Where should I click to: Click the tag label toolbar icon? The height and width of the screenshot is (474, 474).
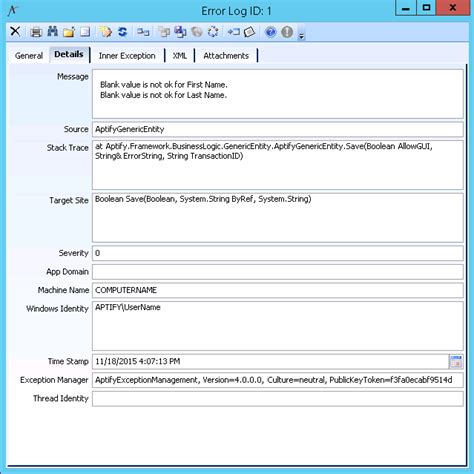click(249, 32)
